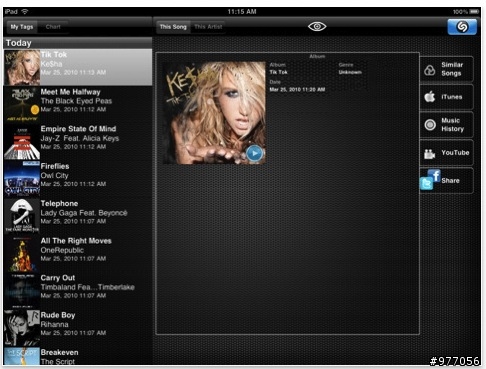
Task: Select Meet Me Halfway tag
Action: 78,105
